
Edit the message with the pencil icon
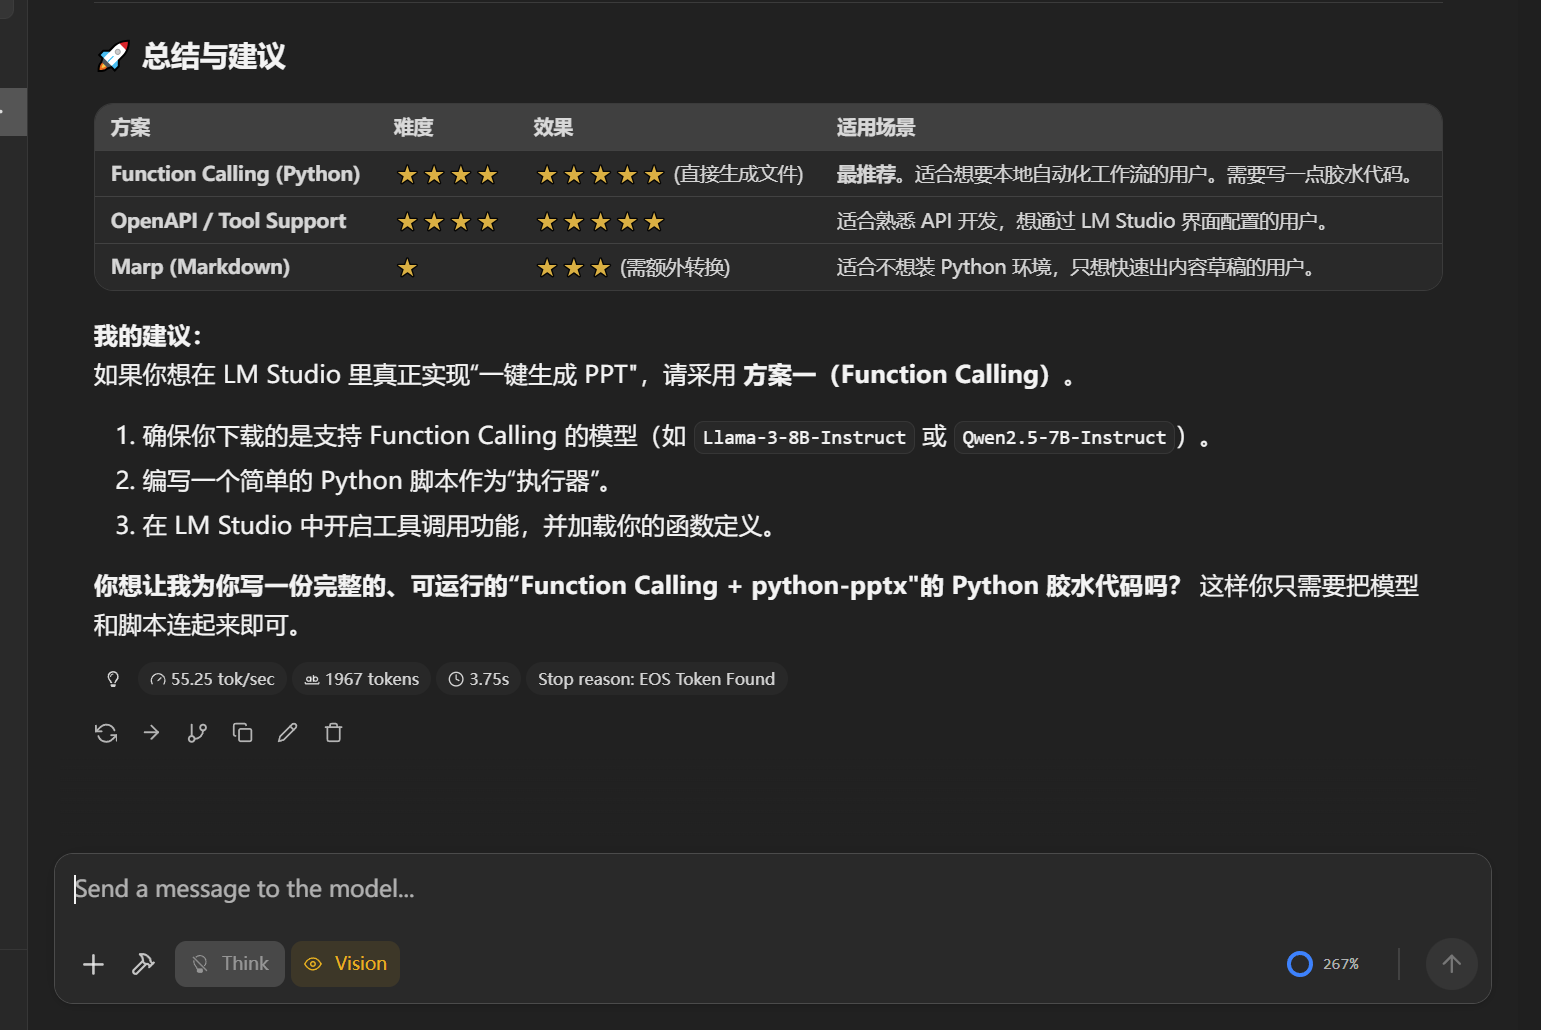click(x=288, y=733)
